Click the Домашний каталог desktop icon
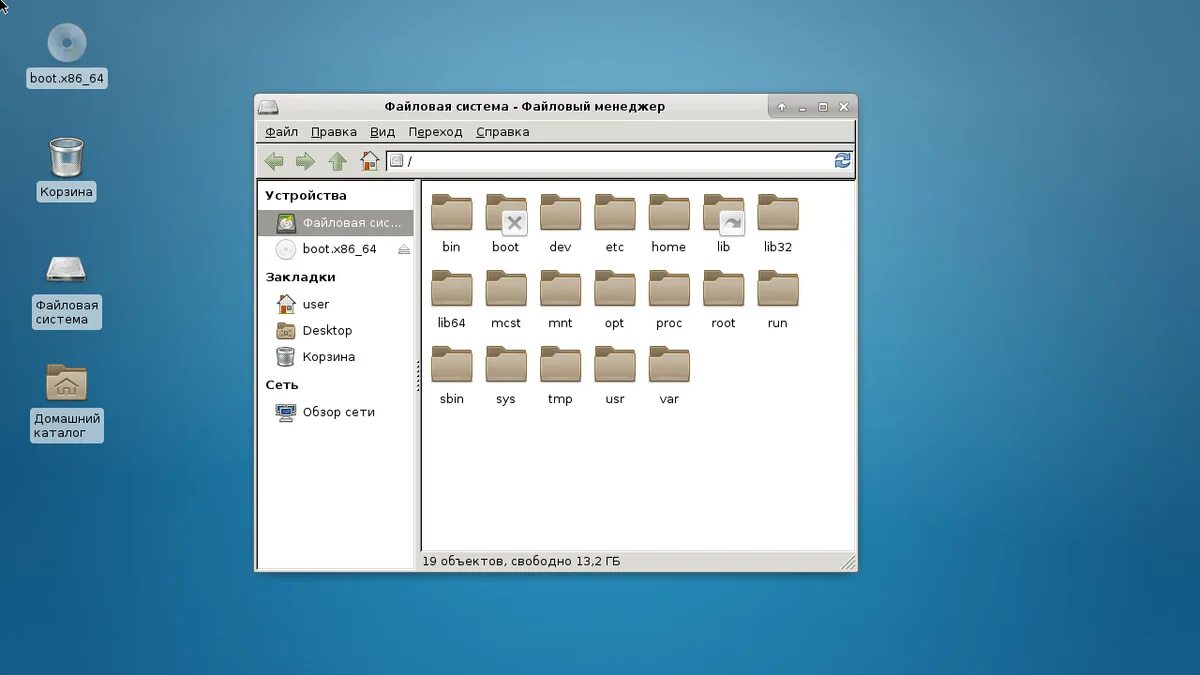1200x675 pixels. (x=67, y=402)
